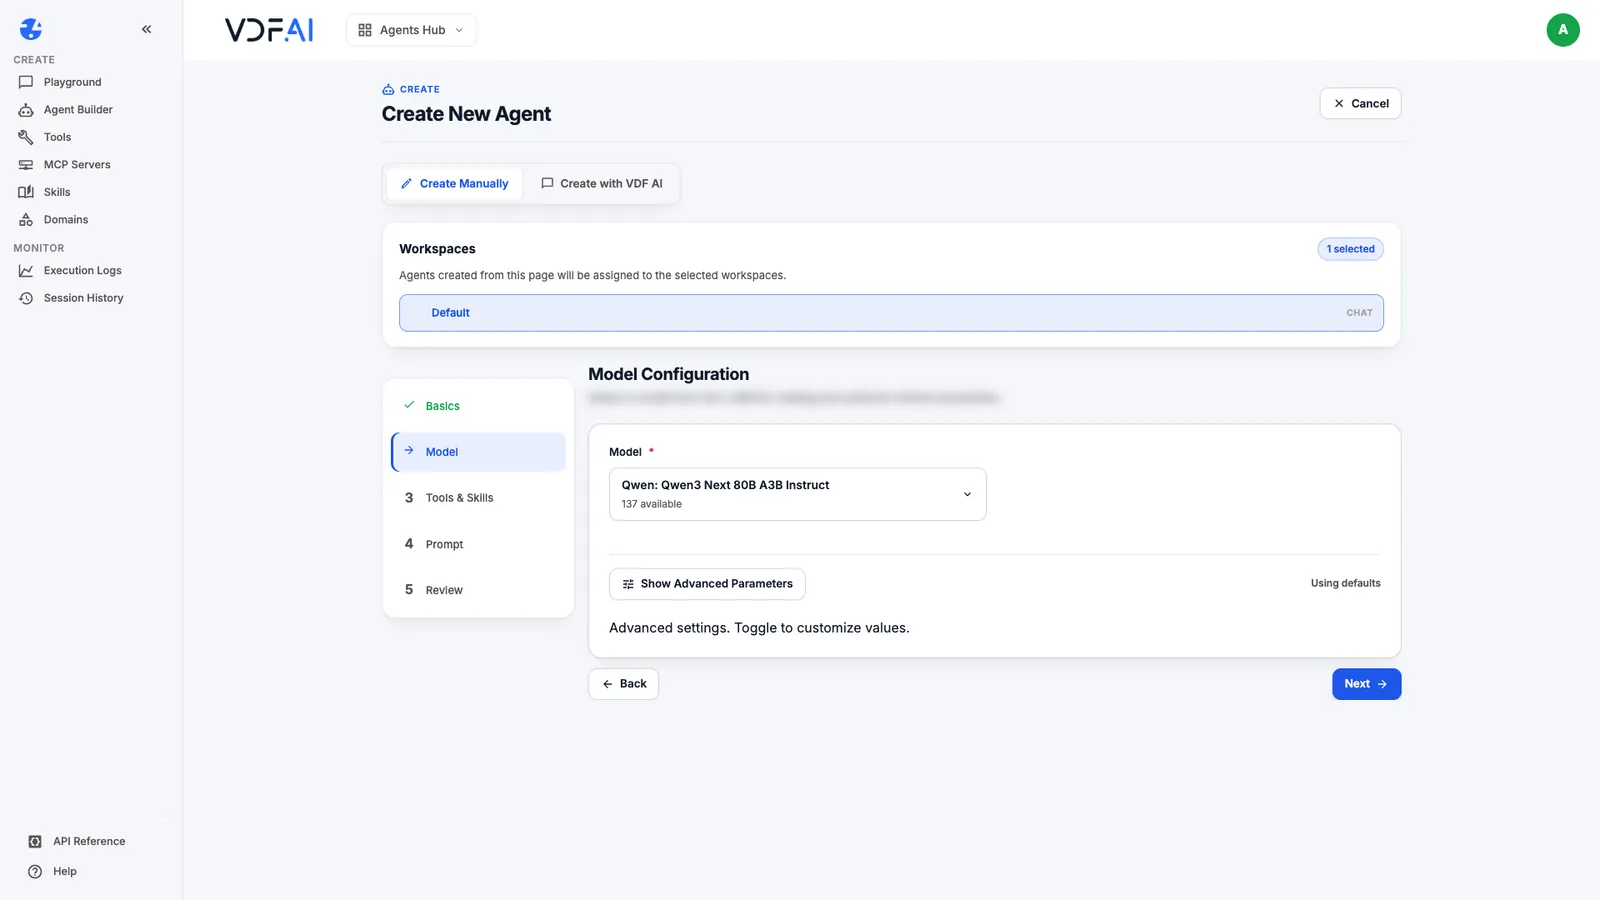Image resolution: width=1600 pixels, height=900 pixels.
Task: Open the API Reference link
Action: [x=89, y=842]
